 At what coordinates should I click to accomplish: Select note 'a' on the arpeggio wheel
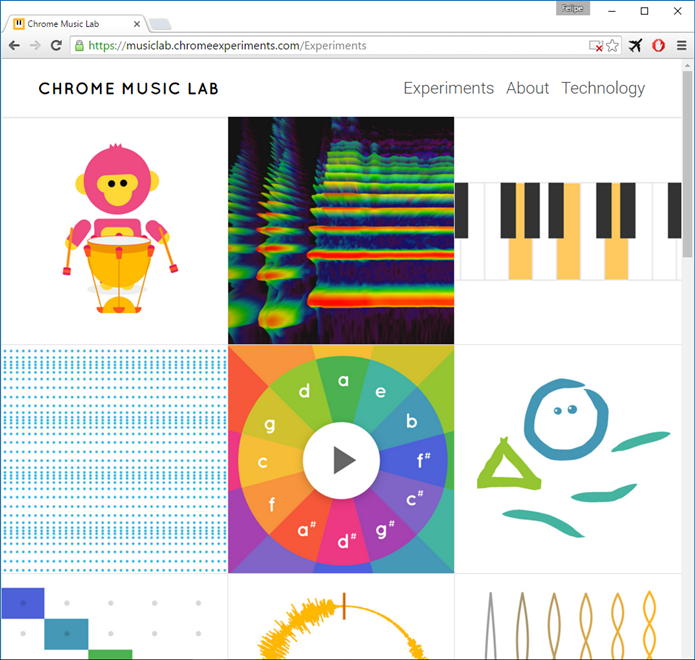(x=343, y=381)
